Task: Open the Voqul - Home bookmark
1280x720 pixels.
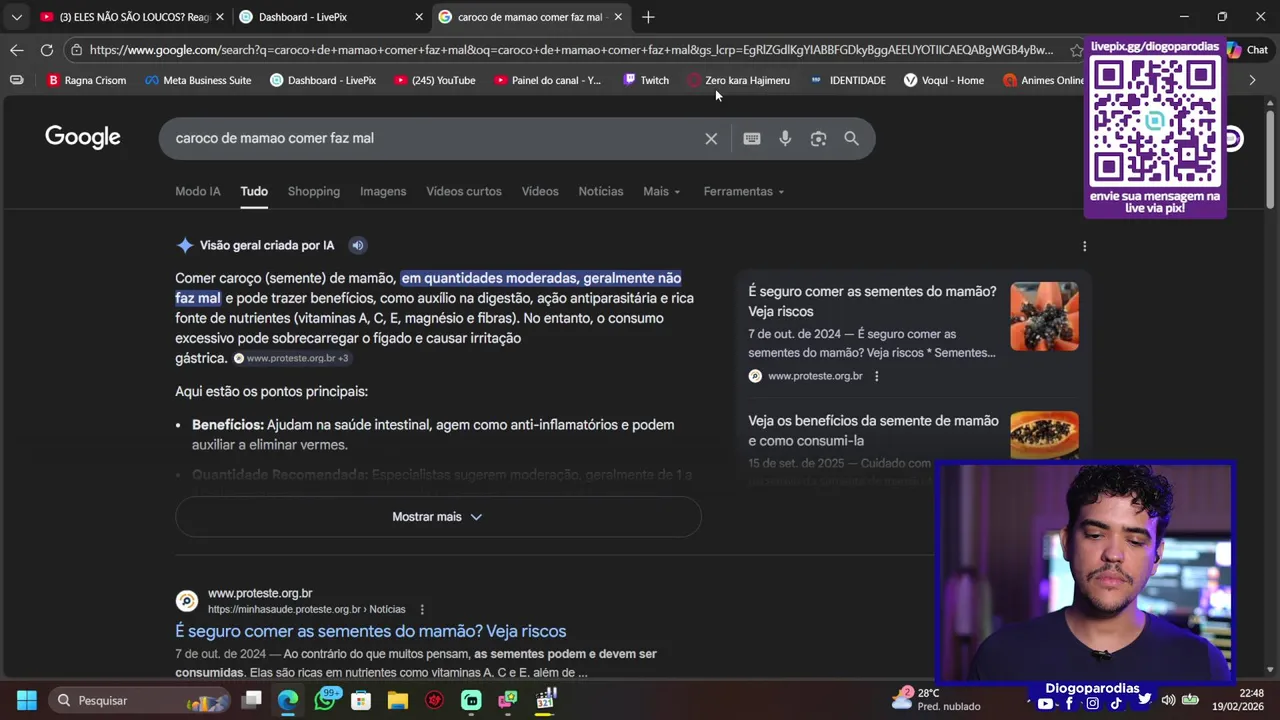Action: [944, 80]
